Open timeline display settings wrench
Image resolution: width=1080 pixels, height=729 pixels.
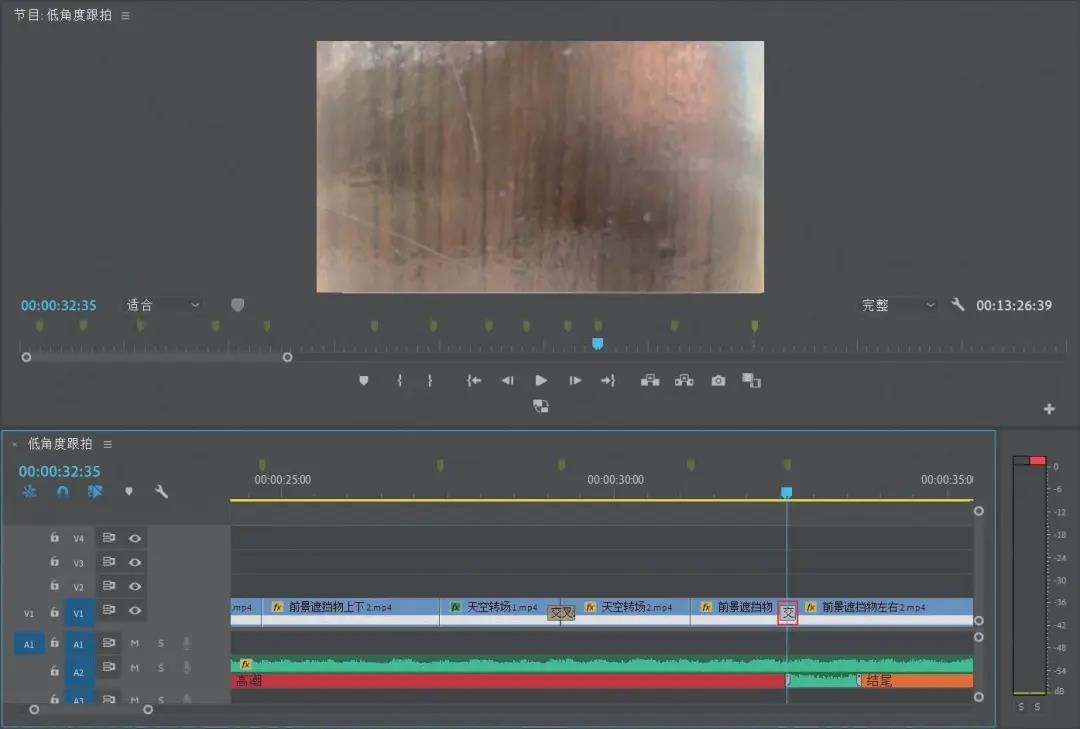[161, 491]
